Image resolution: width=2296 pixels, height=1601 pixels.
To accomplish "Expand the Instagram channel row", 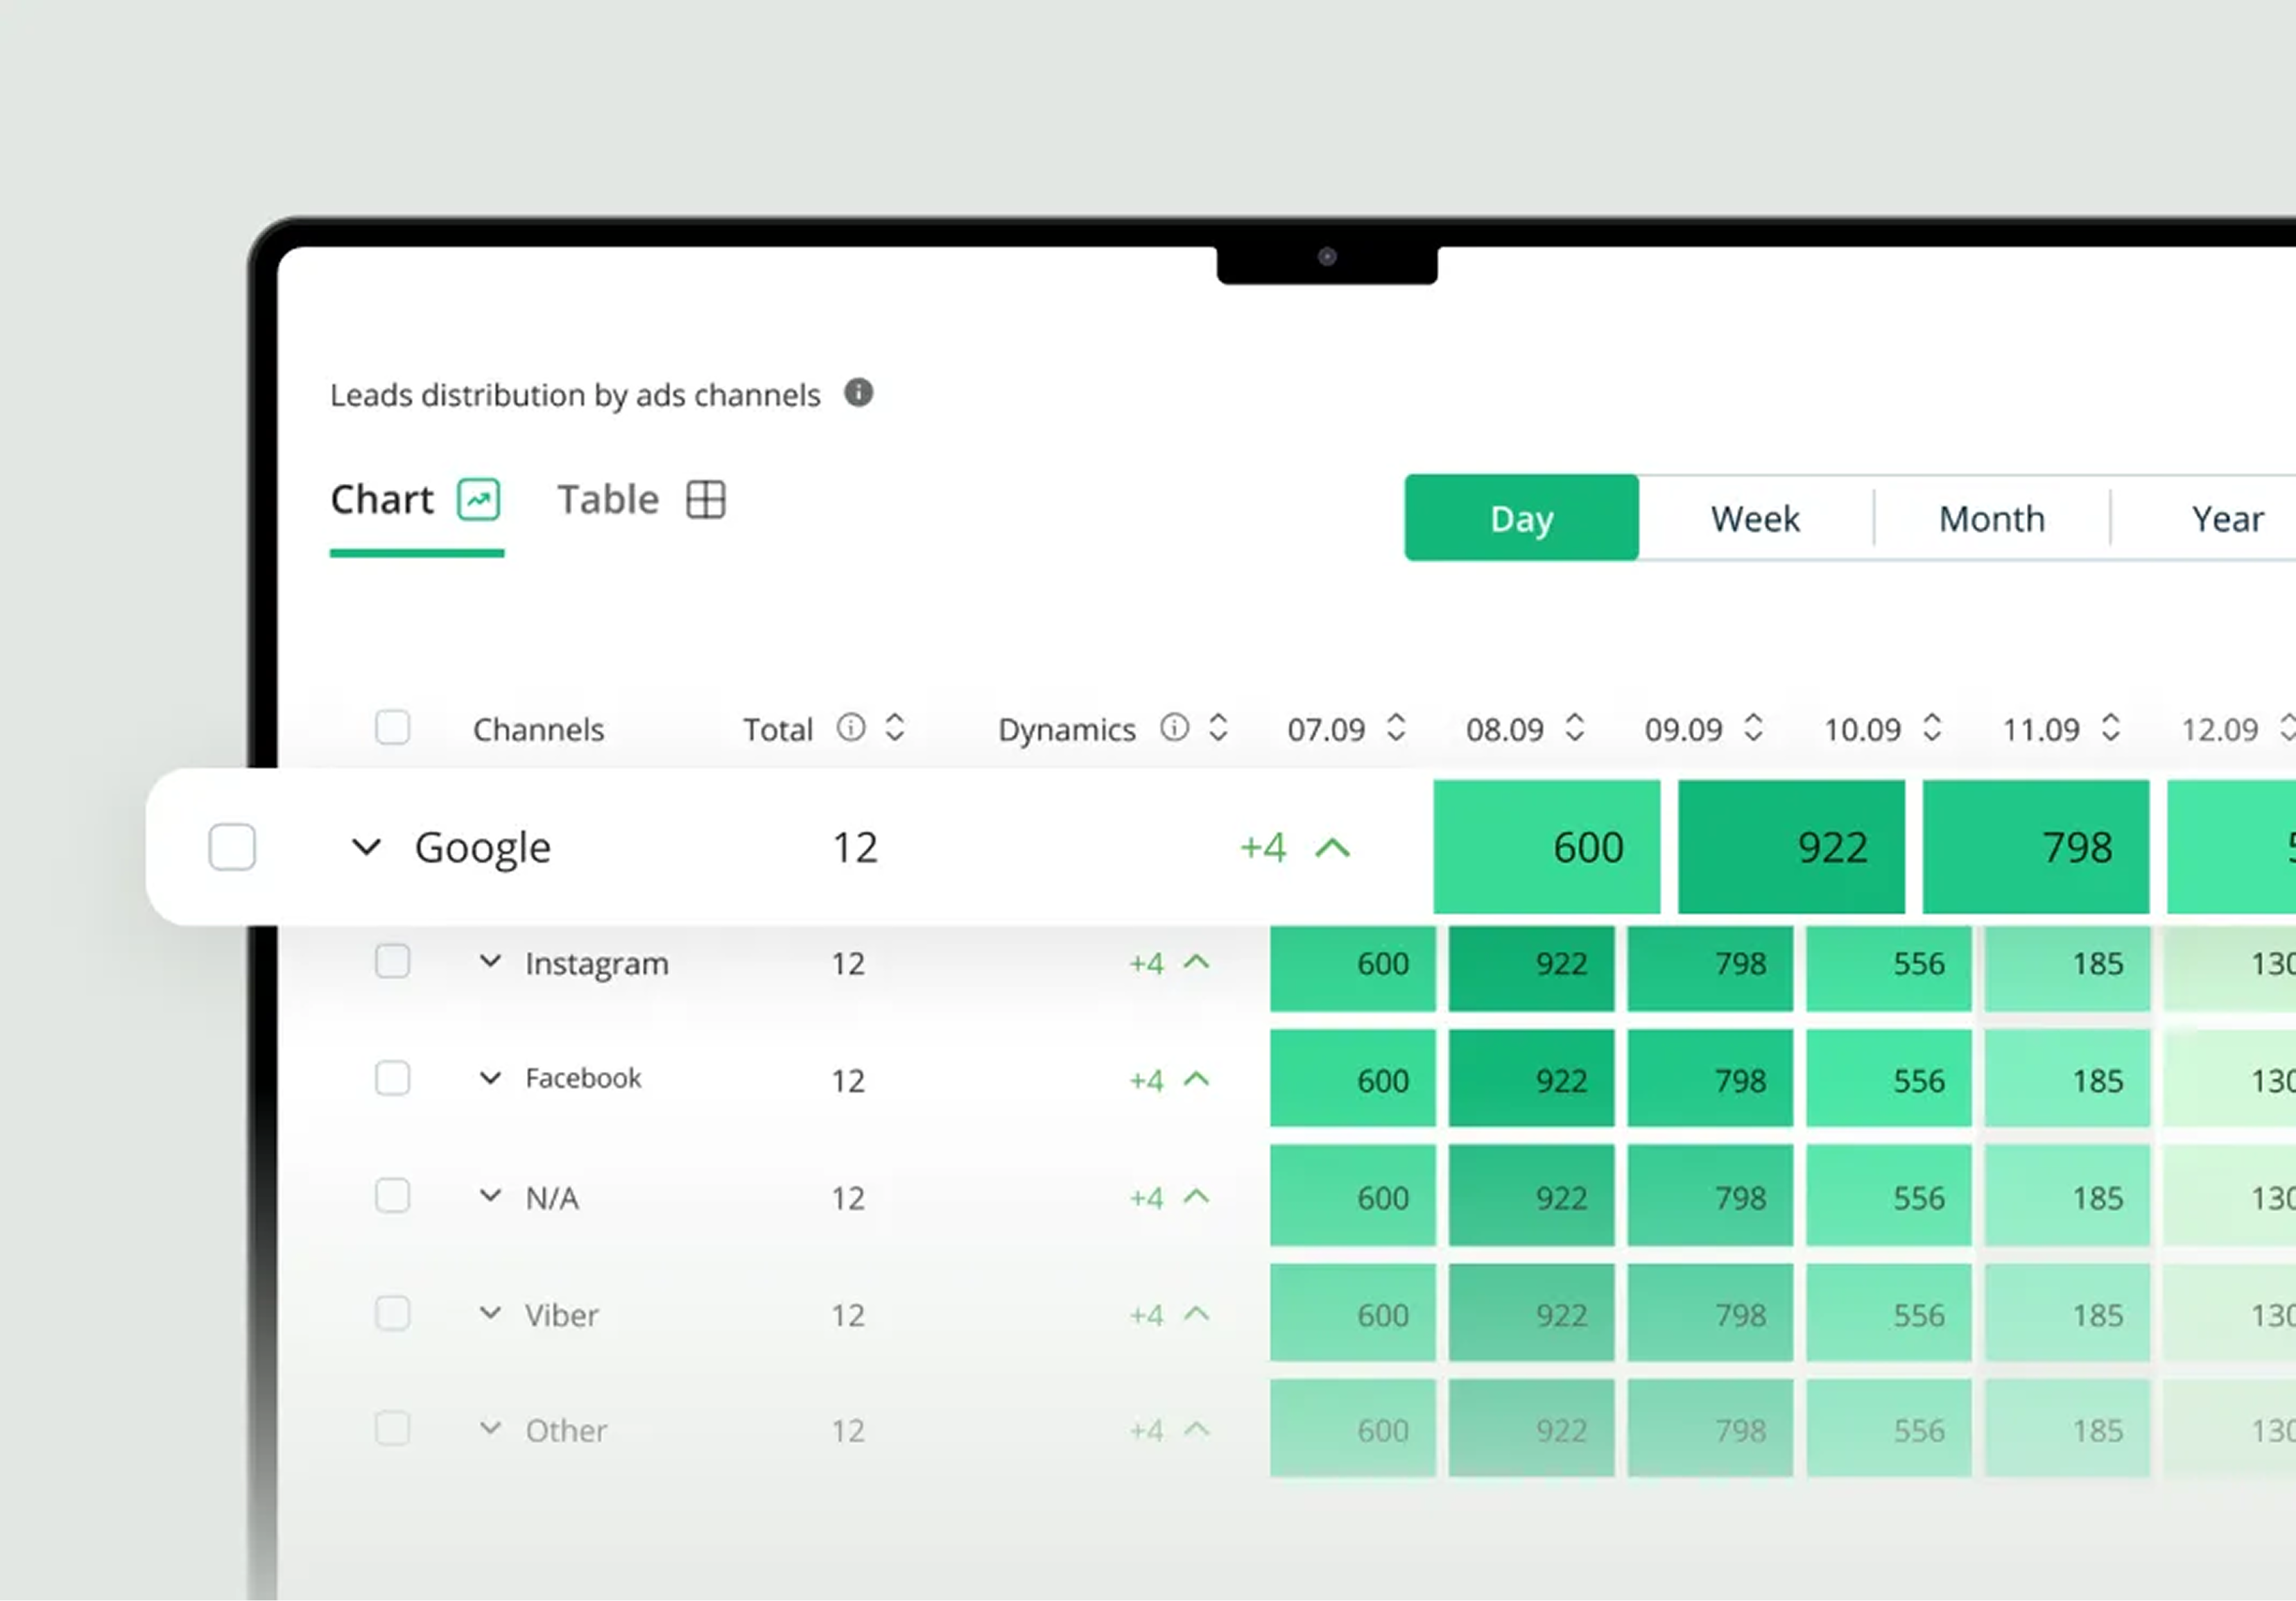I will (x=490, y=962).
